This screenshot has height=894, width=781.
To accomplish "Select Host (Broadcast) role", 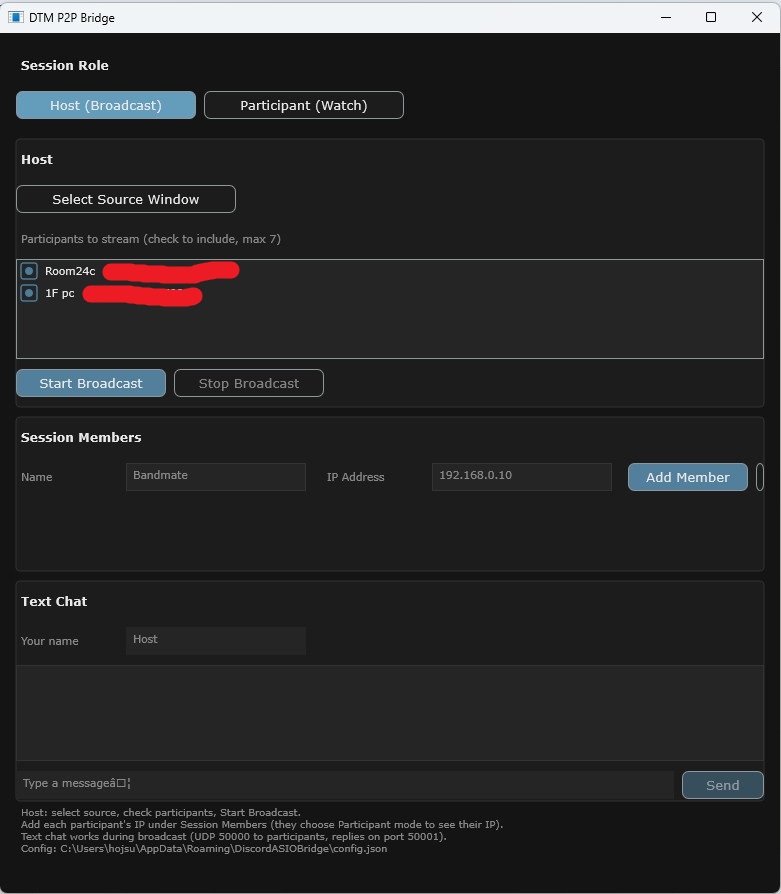I will pos(106,105).
